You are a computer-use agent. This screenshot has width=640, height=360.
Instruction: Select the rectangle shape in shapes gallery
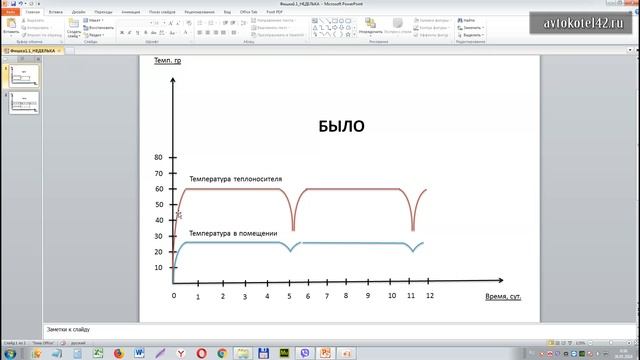coord(335,21)
